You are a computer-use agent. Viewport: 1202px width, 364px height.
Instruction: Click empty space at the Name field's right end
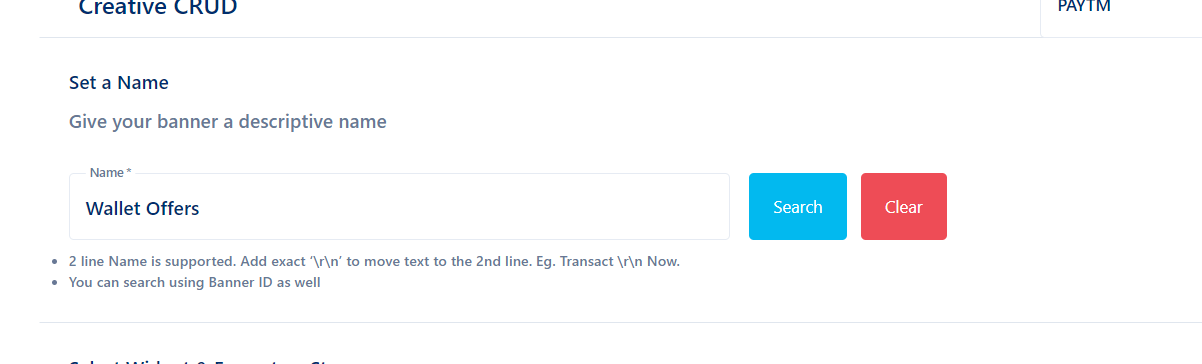(680, 208)
